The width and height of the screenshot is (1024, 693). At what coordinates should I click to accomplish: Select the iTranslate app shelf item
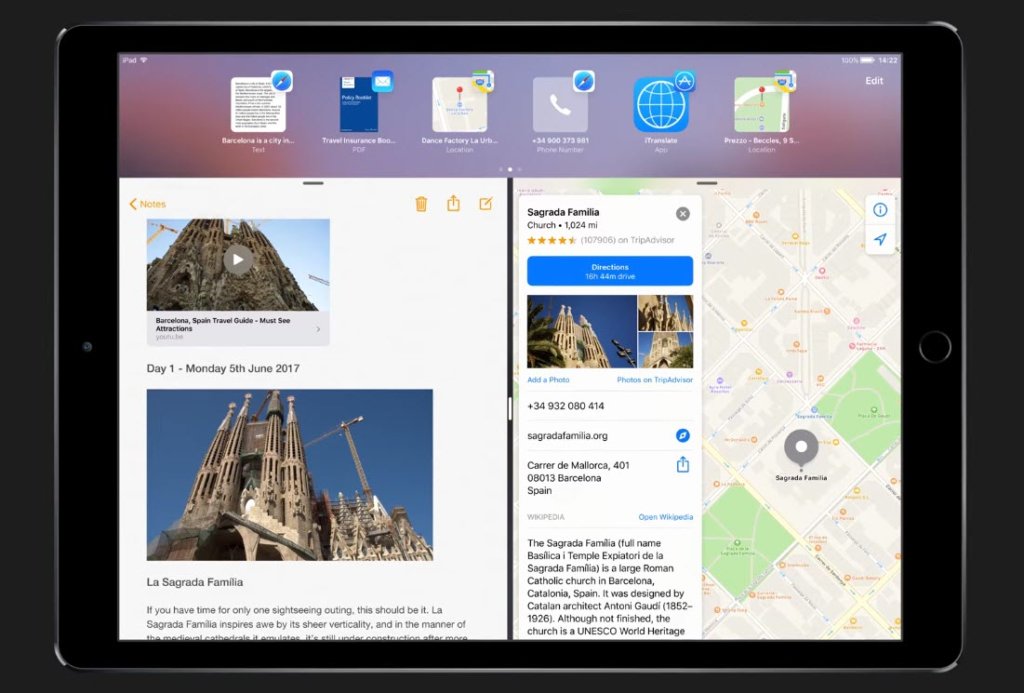[661, 105]
